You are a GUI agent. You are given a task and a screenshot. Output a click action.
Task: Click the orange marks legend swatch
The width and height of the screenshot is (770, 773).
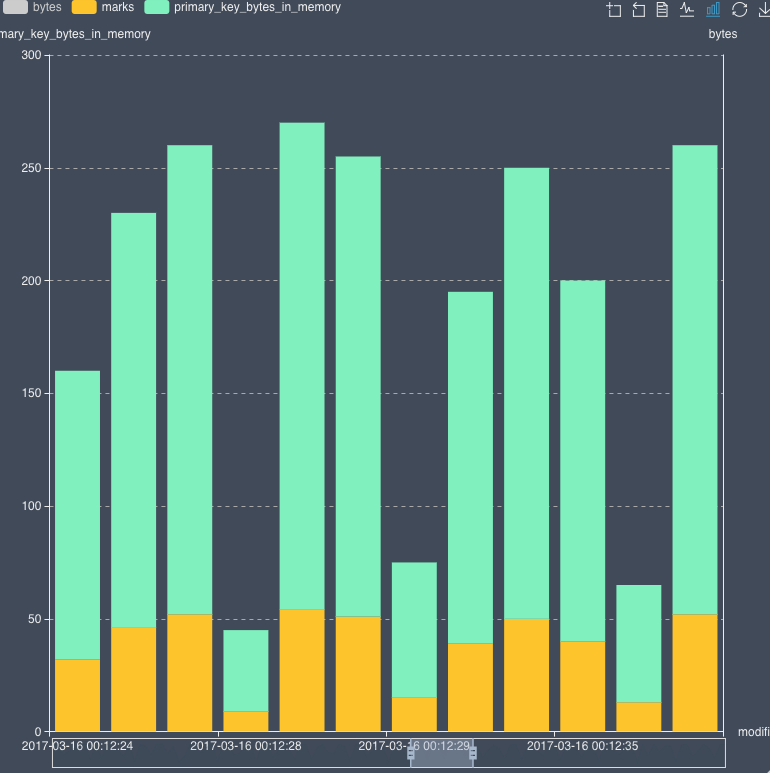[x=84, y=7]
